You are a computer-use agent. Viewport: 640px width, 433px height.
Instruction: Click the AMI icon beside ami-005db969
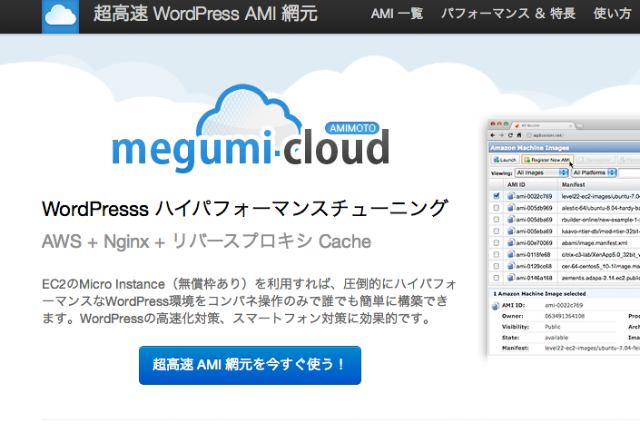(510, 208)
